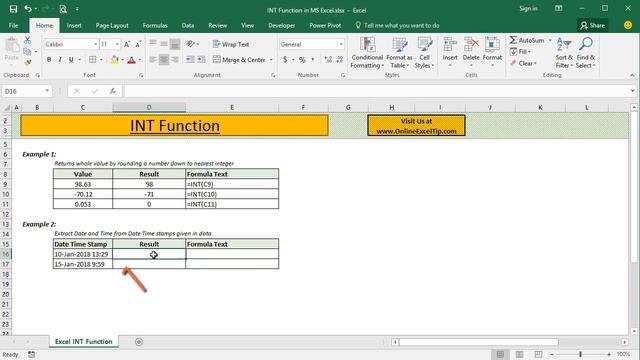Click the Share button

pyautogui.click(x=592, y=25)
